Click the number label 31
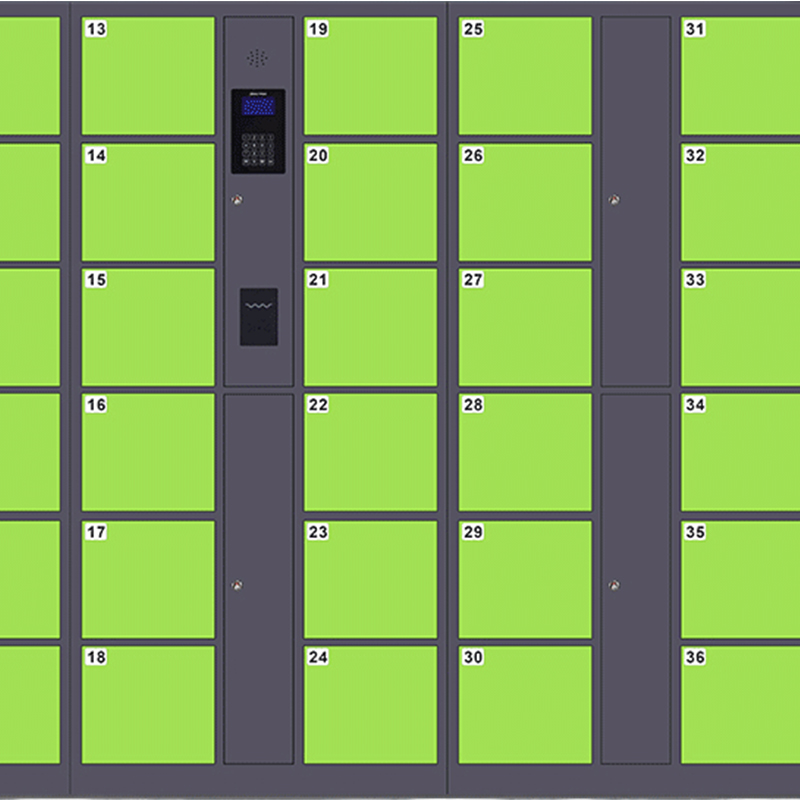Viewport: 800px width, 800px height. coord(695,29)
